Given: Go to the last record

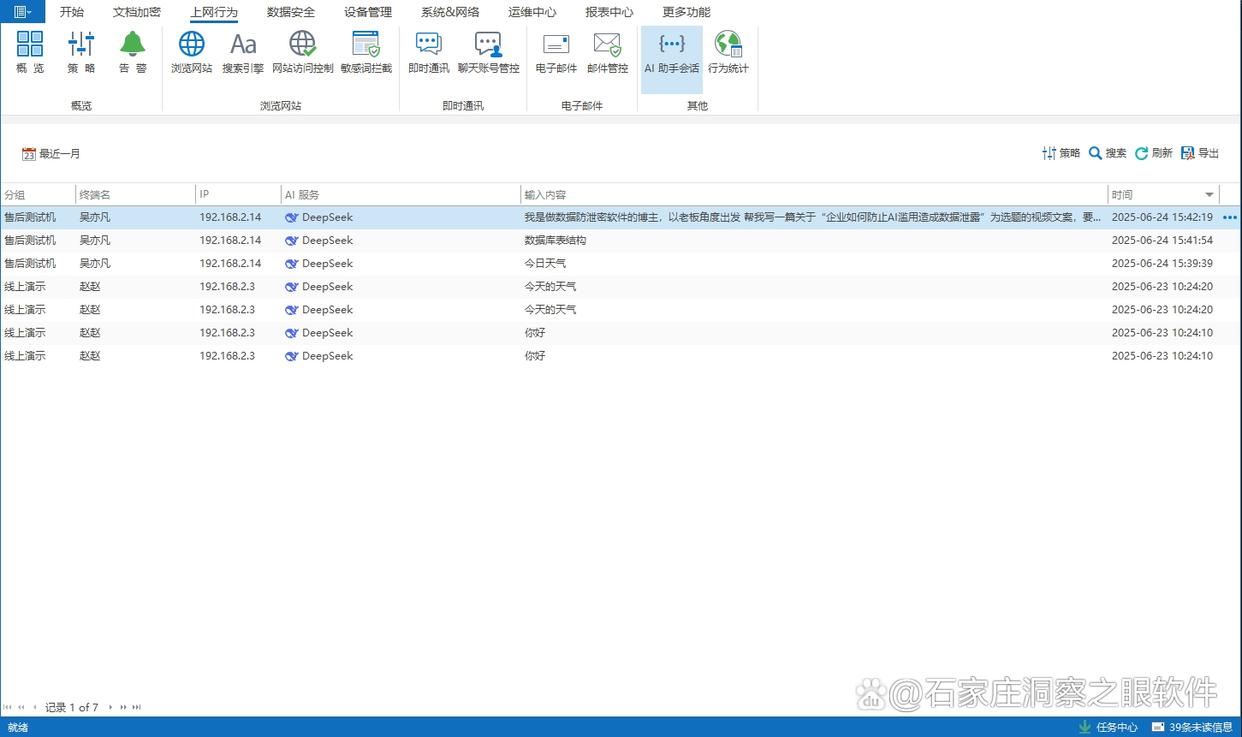Looking at the screenshot, I should pos(136,707).
